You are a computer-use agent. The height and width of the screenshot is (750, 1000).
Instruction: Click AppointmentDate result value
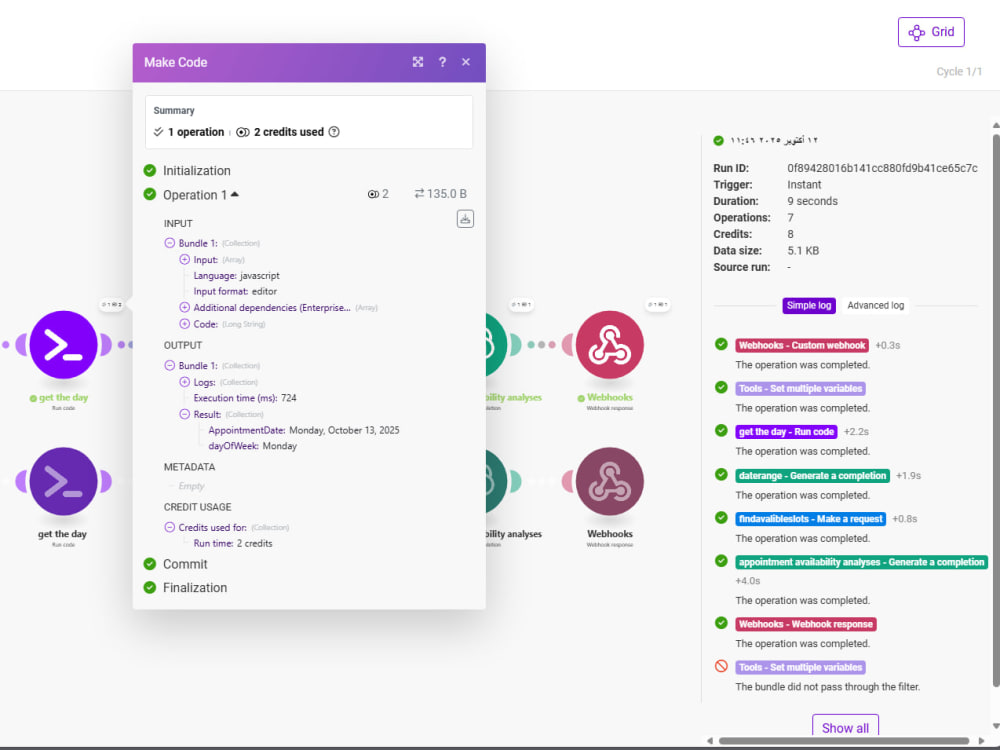[344, 430]
